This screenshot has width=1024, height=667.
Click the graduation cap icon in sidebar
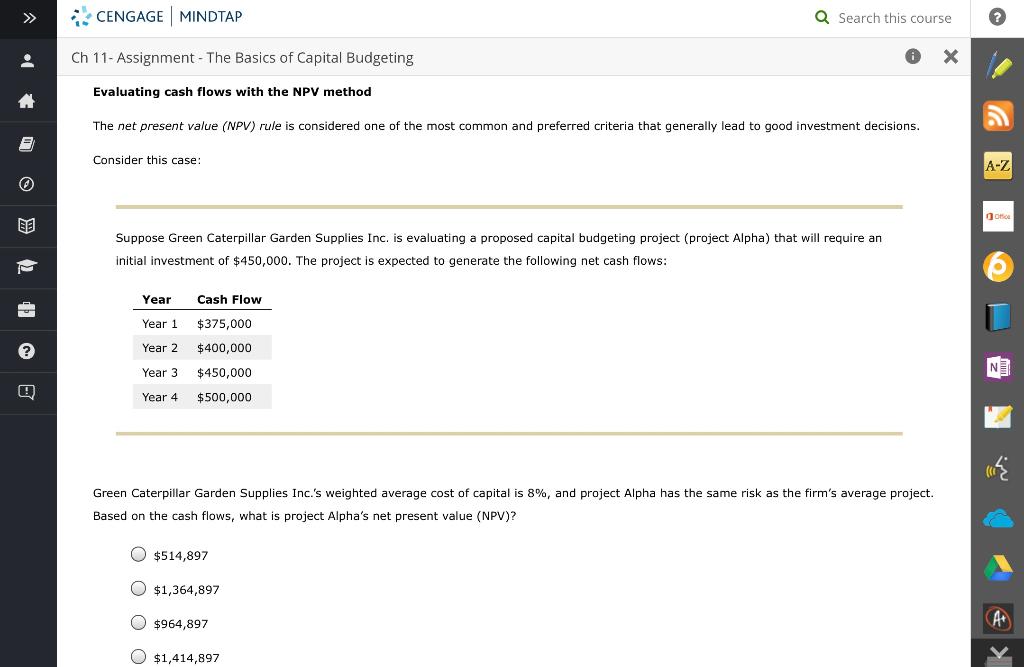pos(27,267)
